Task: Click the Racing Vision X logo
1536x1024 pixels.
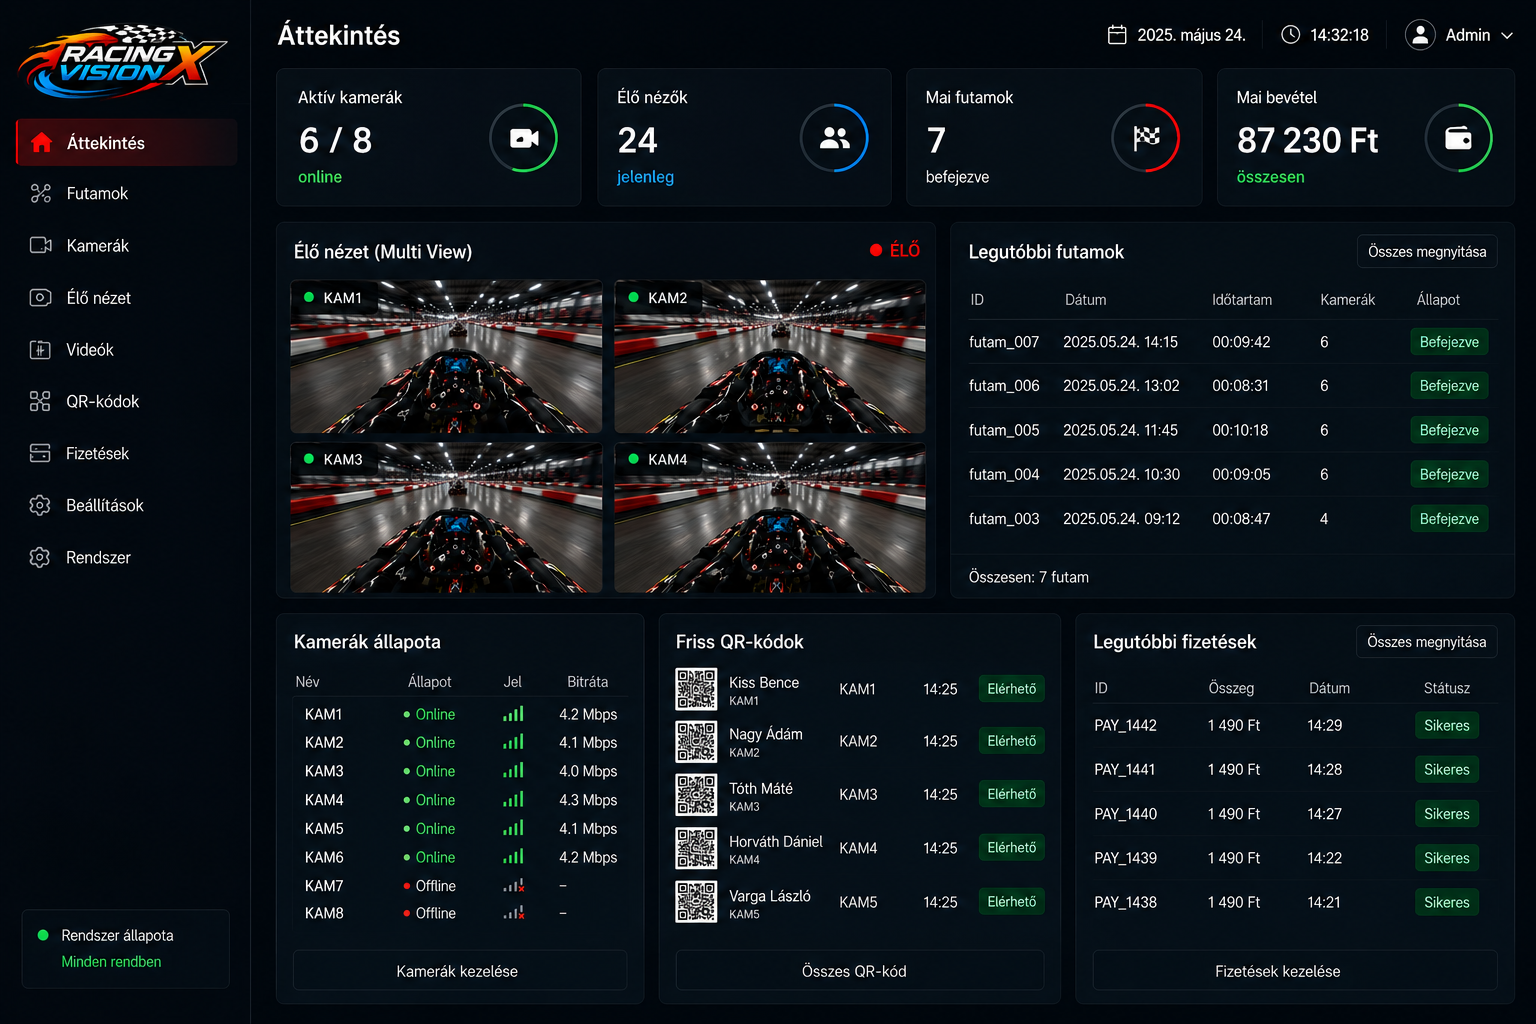Action: point(122,62)
